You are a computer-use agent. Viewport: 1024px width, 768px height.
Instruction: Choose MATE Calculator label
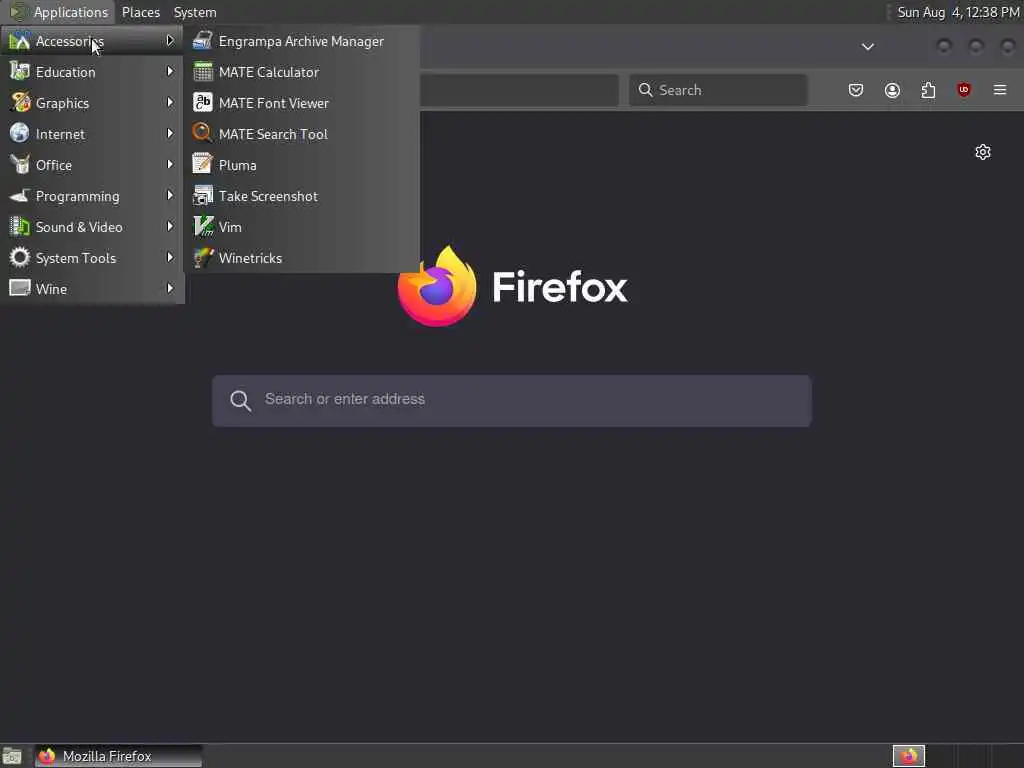click(x=268, y=72)
